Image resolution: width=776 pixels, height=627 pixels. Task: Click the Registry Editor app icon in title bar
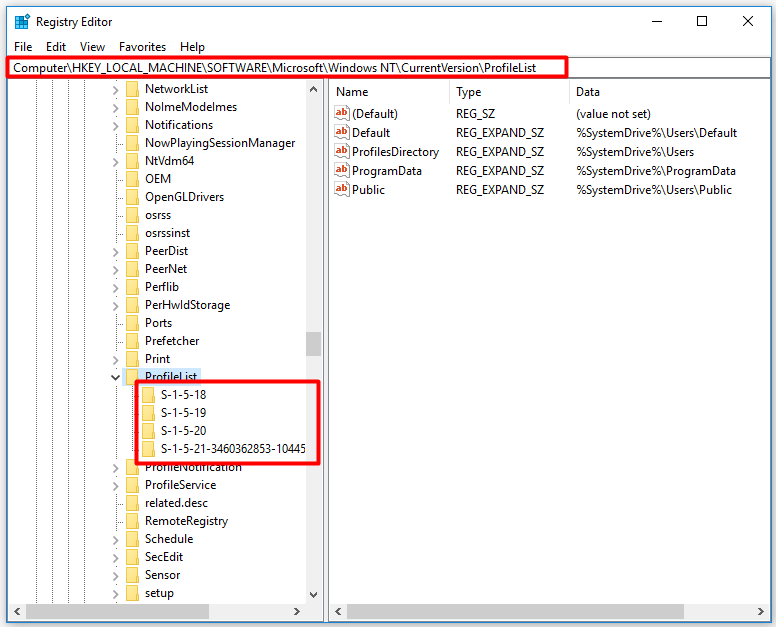tap(22, 22)
